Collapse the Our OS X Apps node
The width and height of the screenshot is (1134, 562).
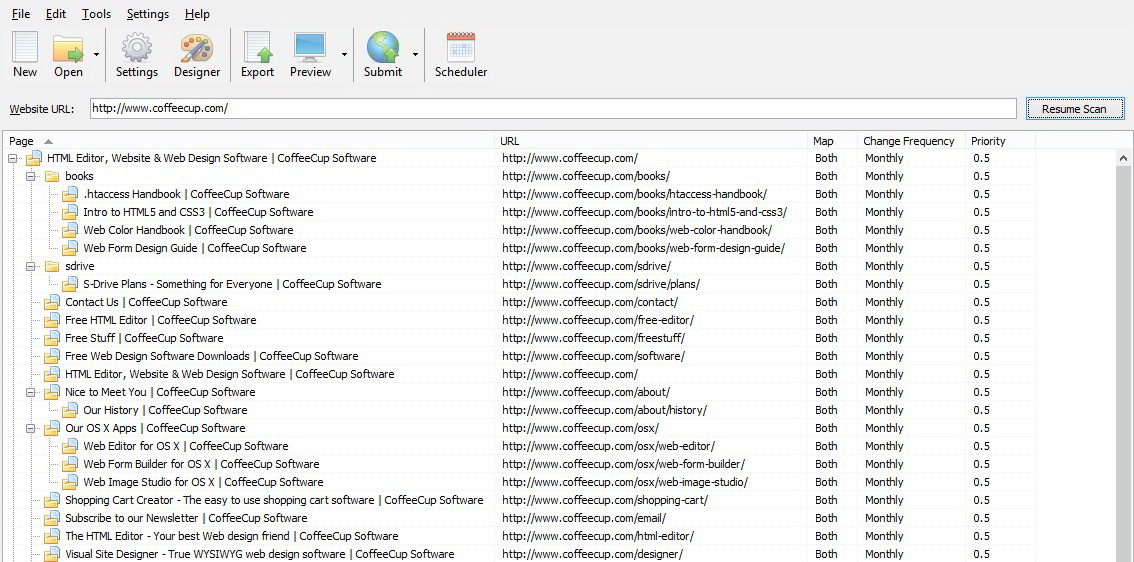[31, 428]
